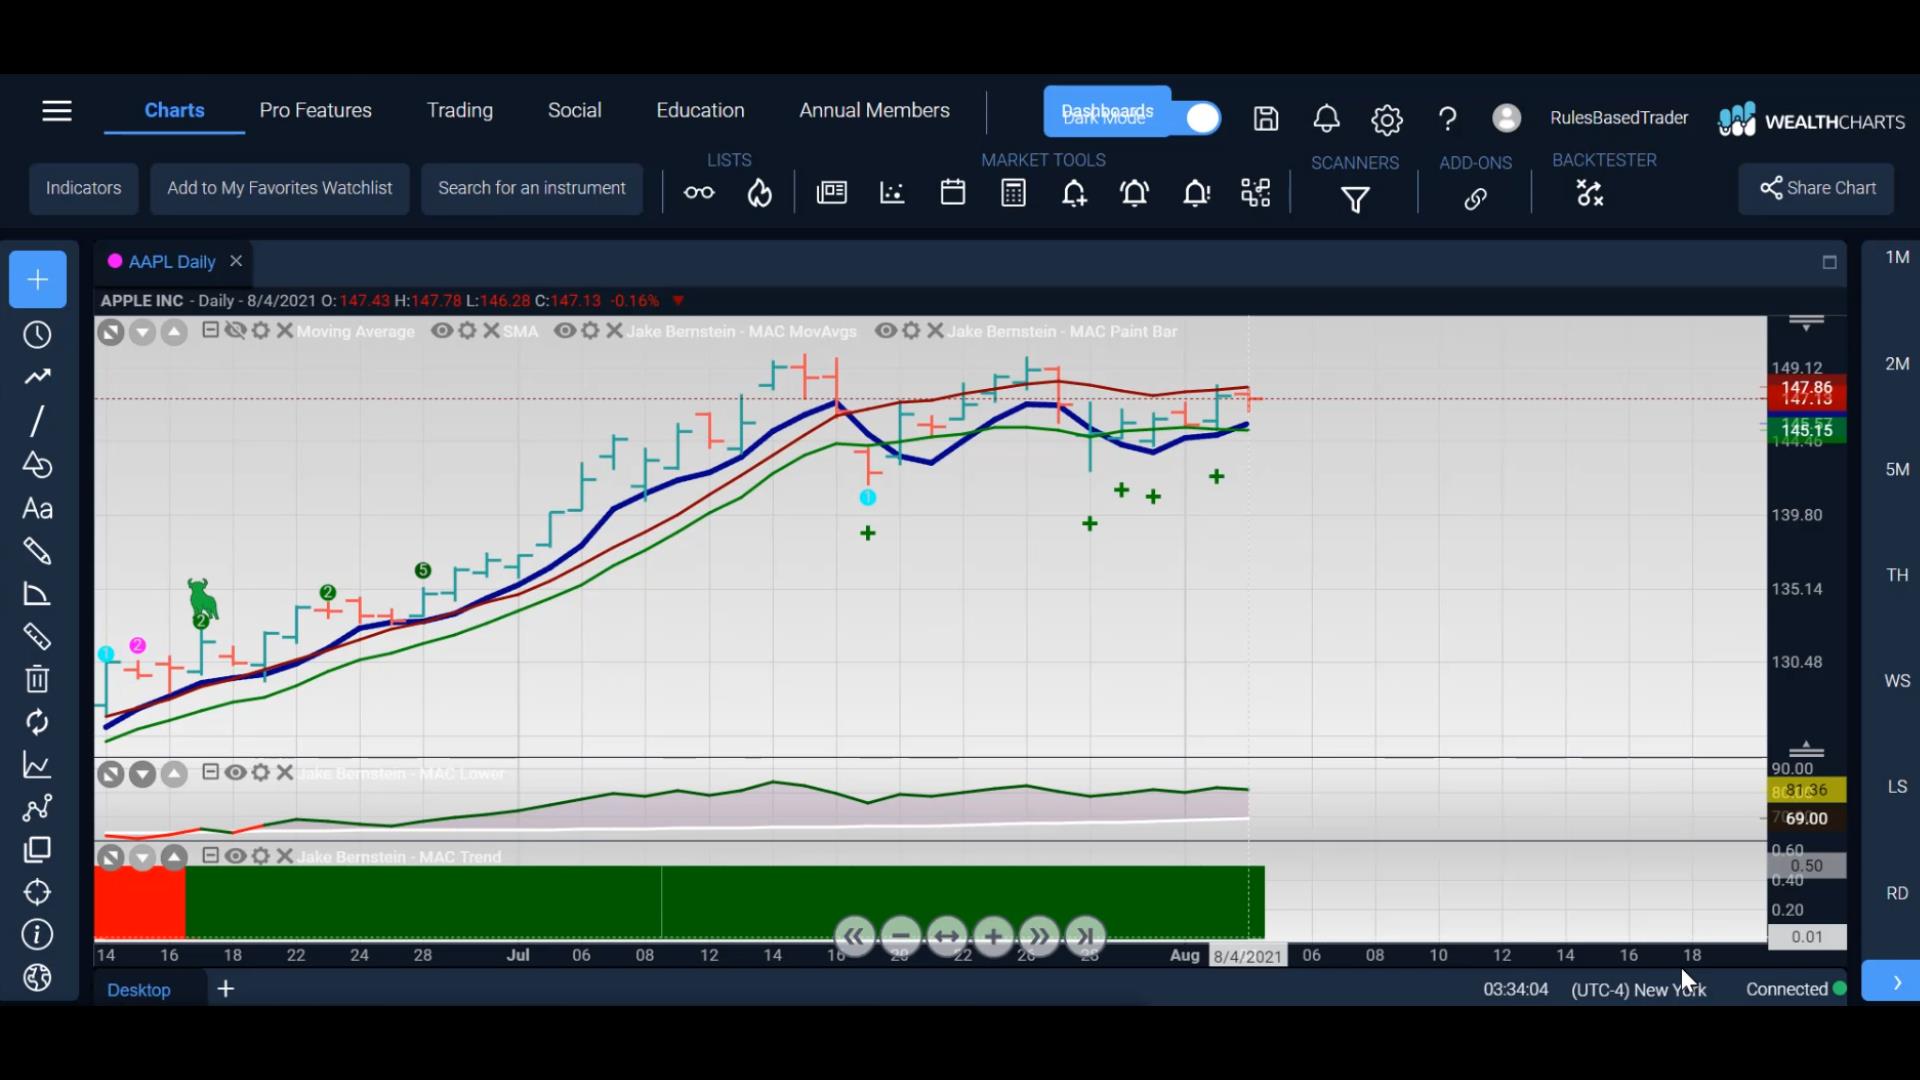Viewport: 1920px width, 1080px height.
Task: Open the Backtester icon
Action: coord(1590,193)
